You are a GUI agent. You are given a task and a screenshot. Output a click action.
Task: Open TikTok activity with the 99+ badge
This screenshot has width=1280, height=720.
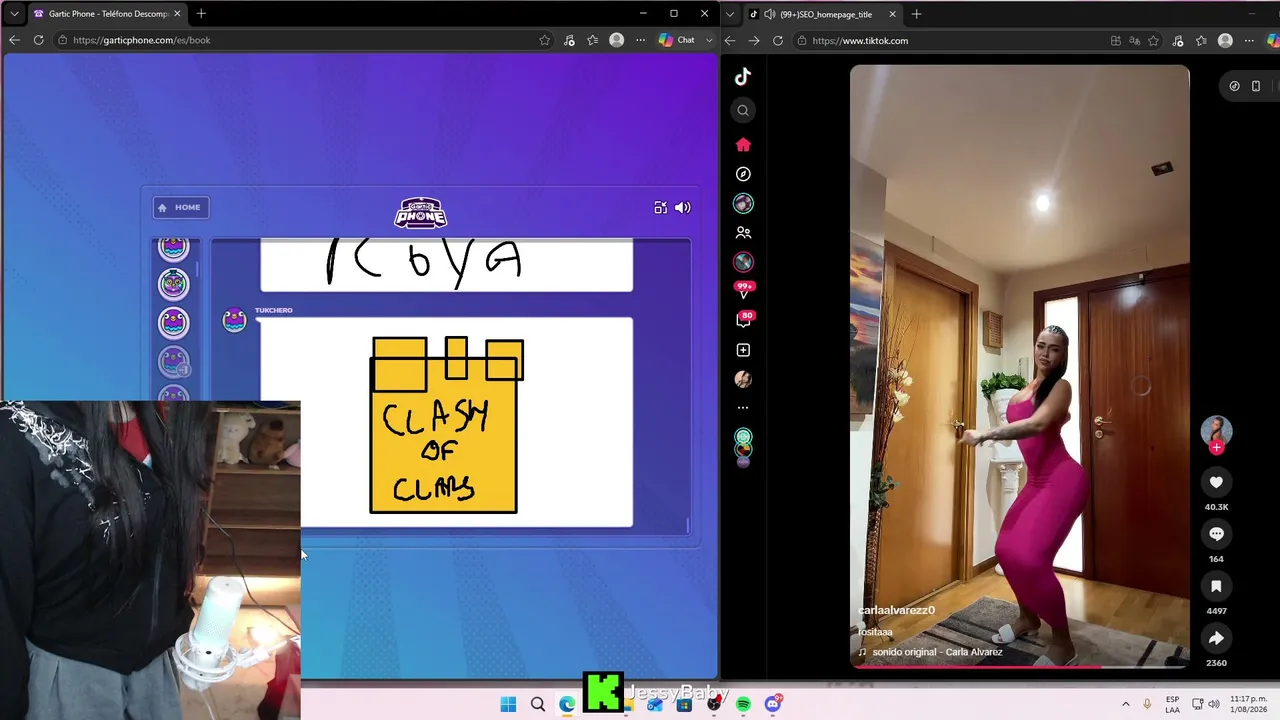744,290
